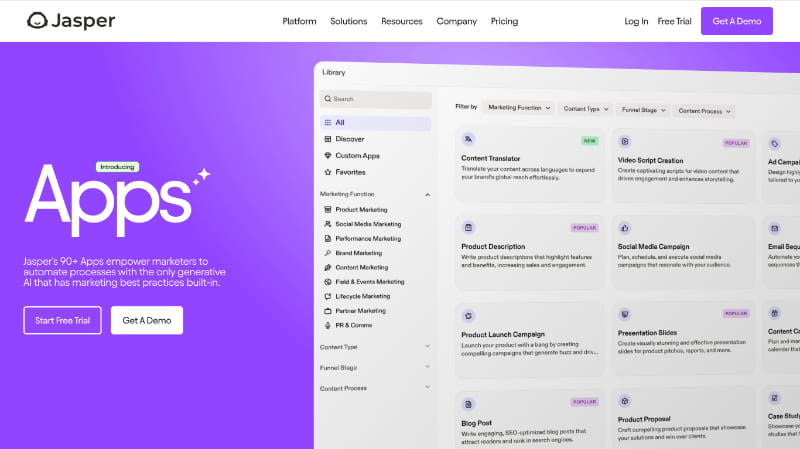This screenshot has height=449, width=800.
Task: Click the Library search field
Action: 375,99
